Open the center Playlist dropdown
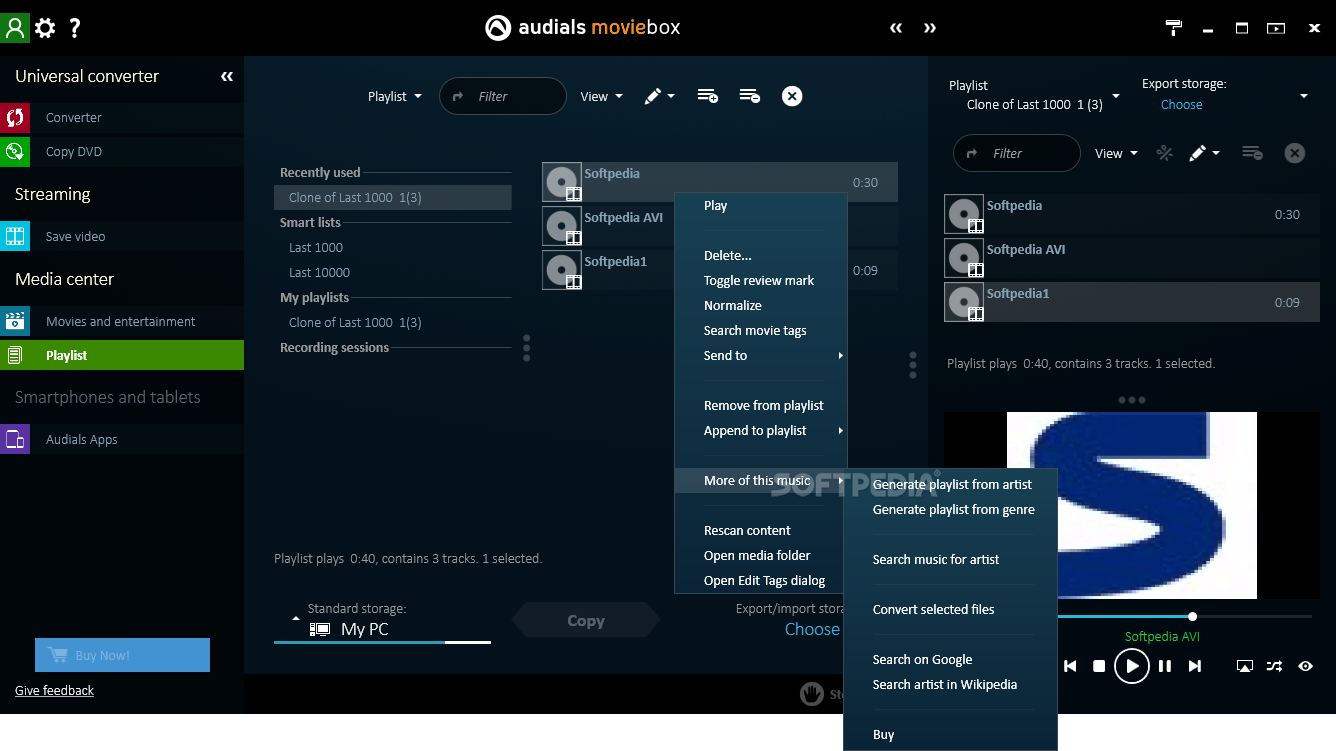Viewport: 1336px width, 751px height. pos(395,97)
